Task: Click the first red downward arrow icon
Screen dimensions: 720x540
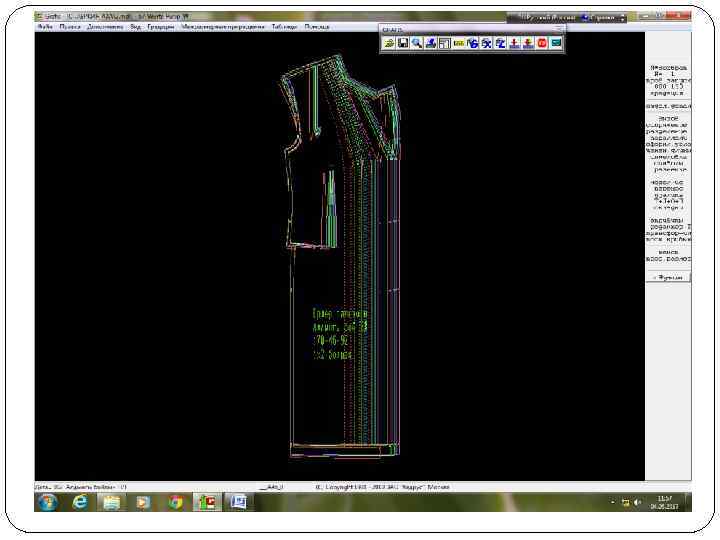Action: coord(514,43)
